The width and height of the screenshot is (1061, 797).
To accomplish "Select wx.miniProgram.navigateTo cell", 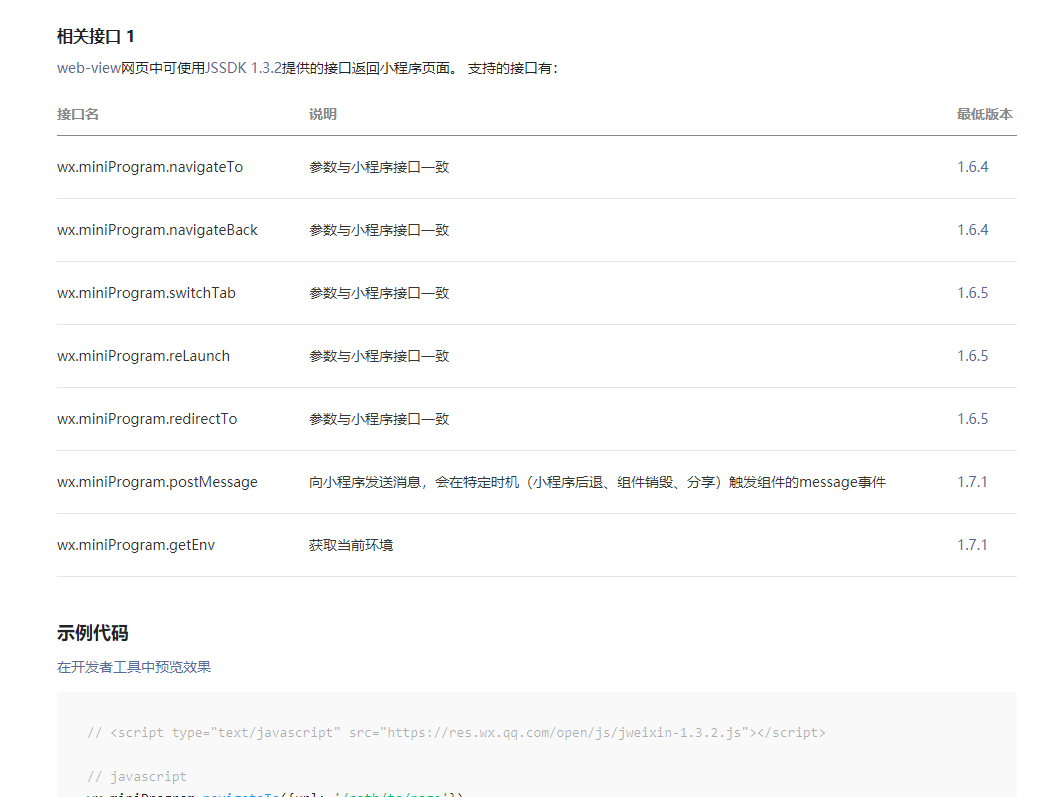I will pyautogui.click(x=150, y=167).
